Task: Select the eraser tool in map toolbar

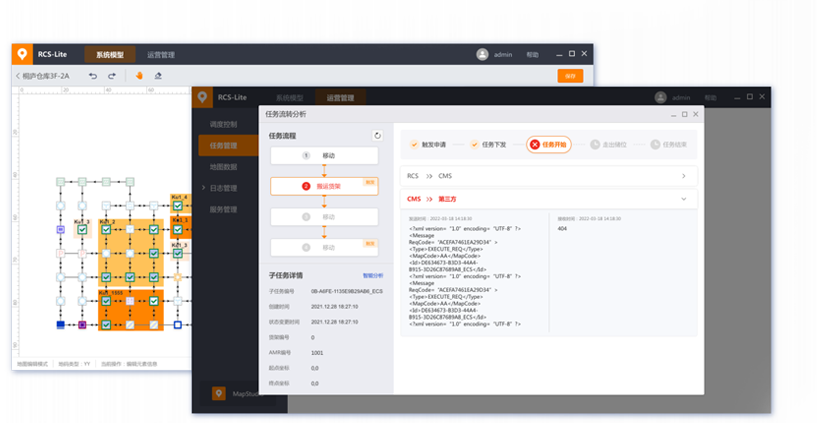Action: click(x=158, y=76)
